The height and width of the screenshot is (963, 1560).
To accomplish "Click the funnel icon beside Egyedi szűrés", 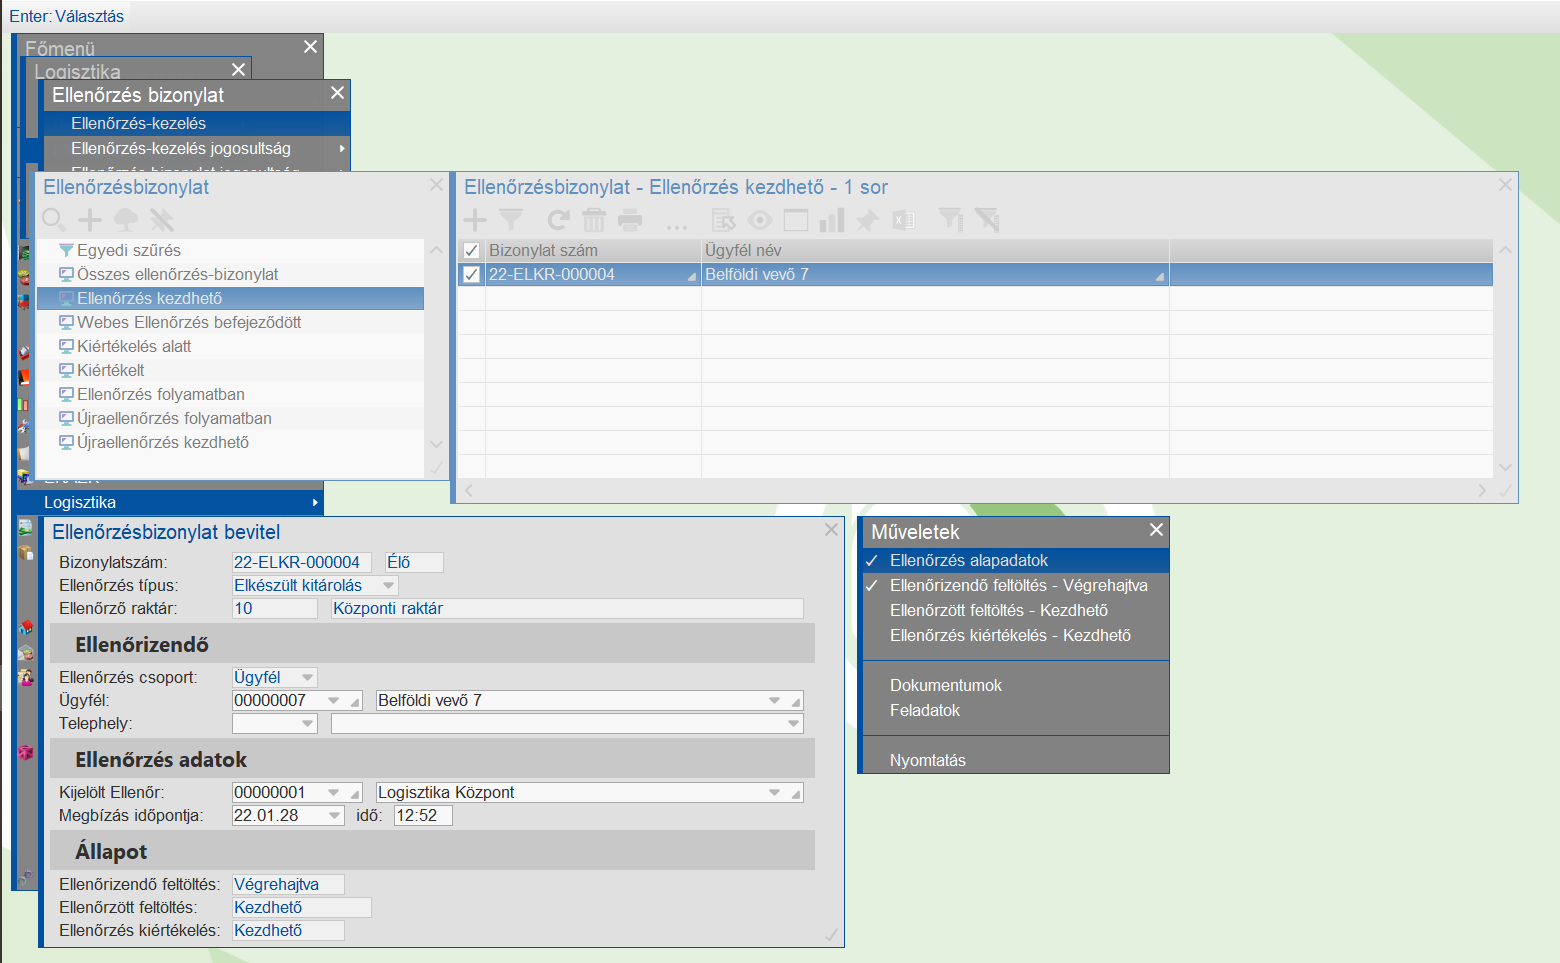I will tap(66, 250).
